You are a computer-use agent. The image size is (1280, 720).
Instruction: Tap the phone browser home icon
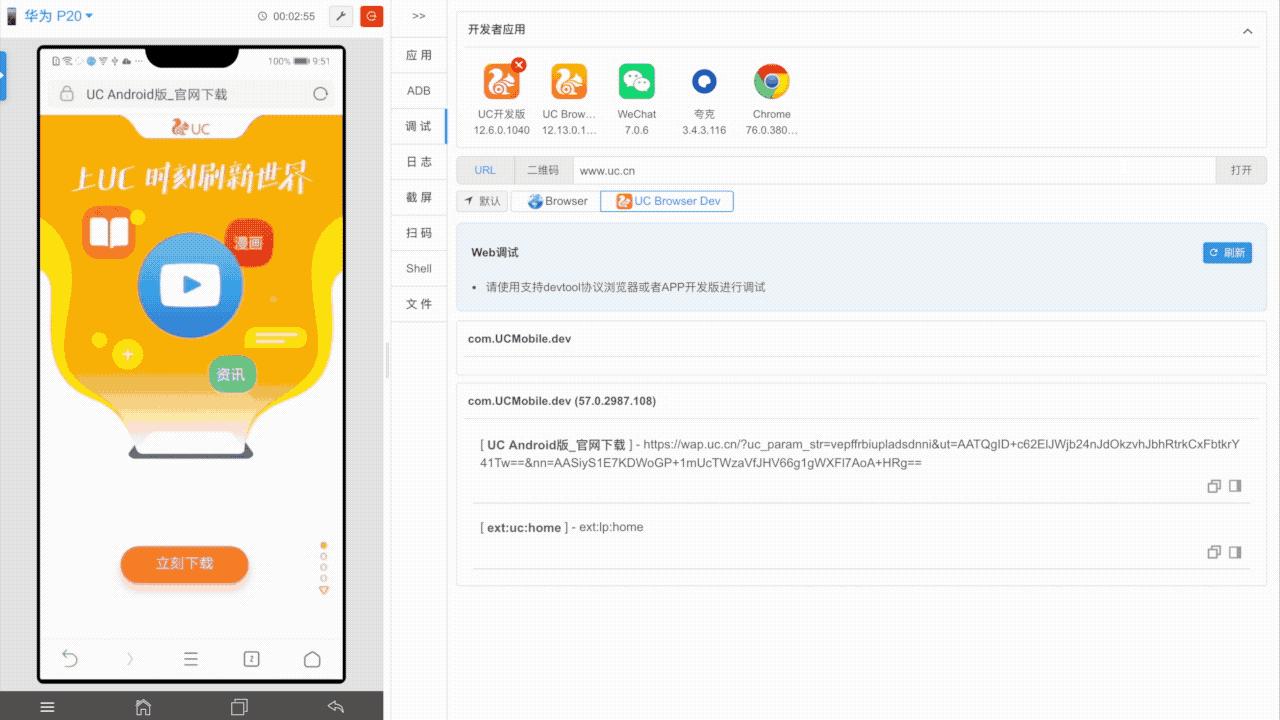(312, 659)
